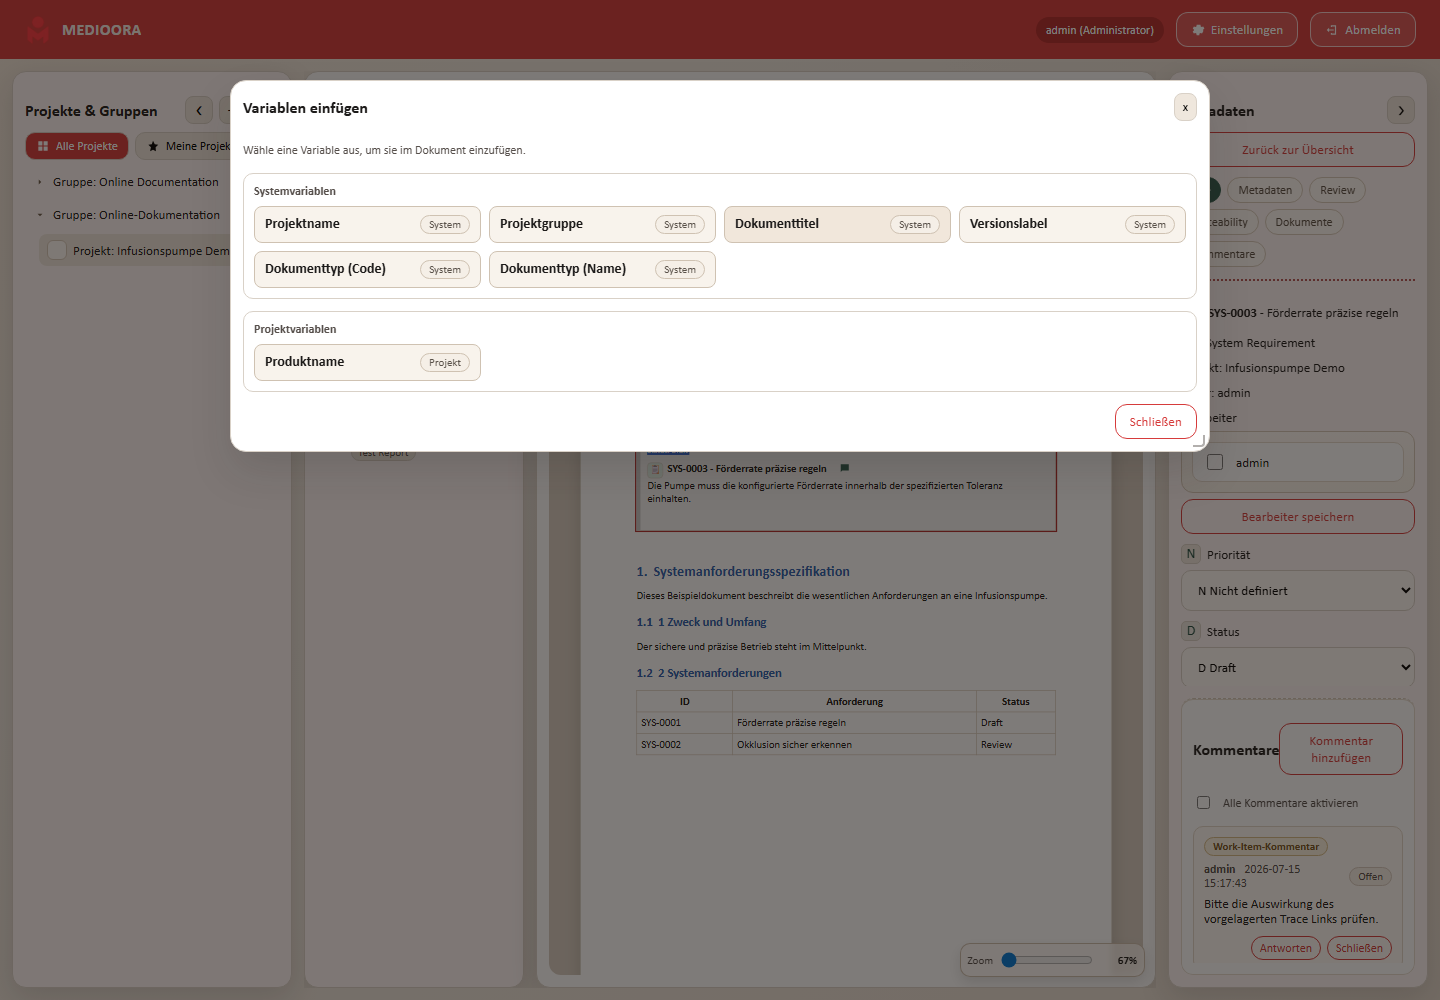The width and height of the screenshot is (1440, 1000).
Task: Expand the right metadata panel chevron
Action: click(x=1400, y=110)
